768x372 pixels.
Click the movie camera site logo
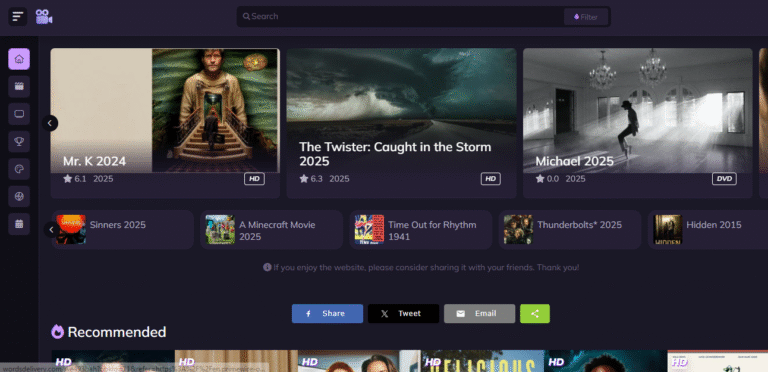point(44,17)
